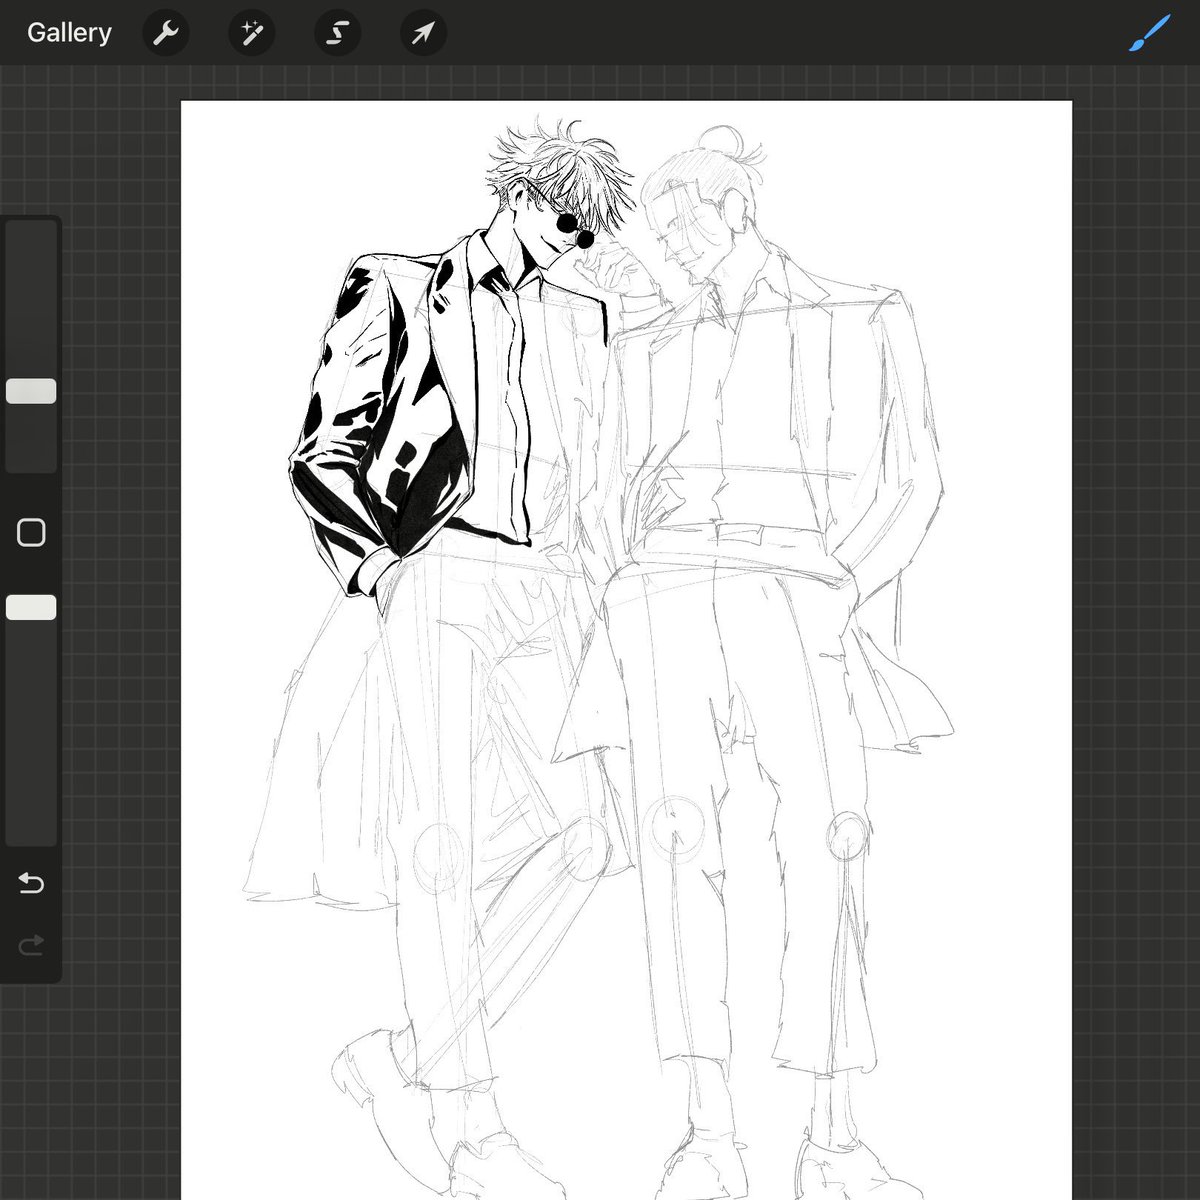Open the Brush Library via the blue brush icon

tap(1148, 32)
